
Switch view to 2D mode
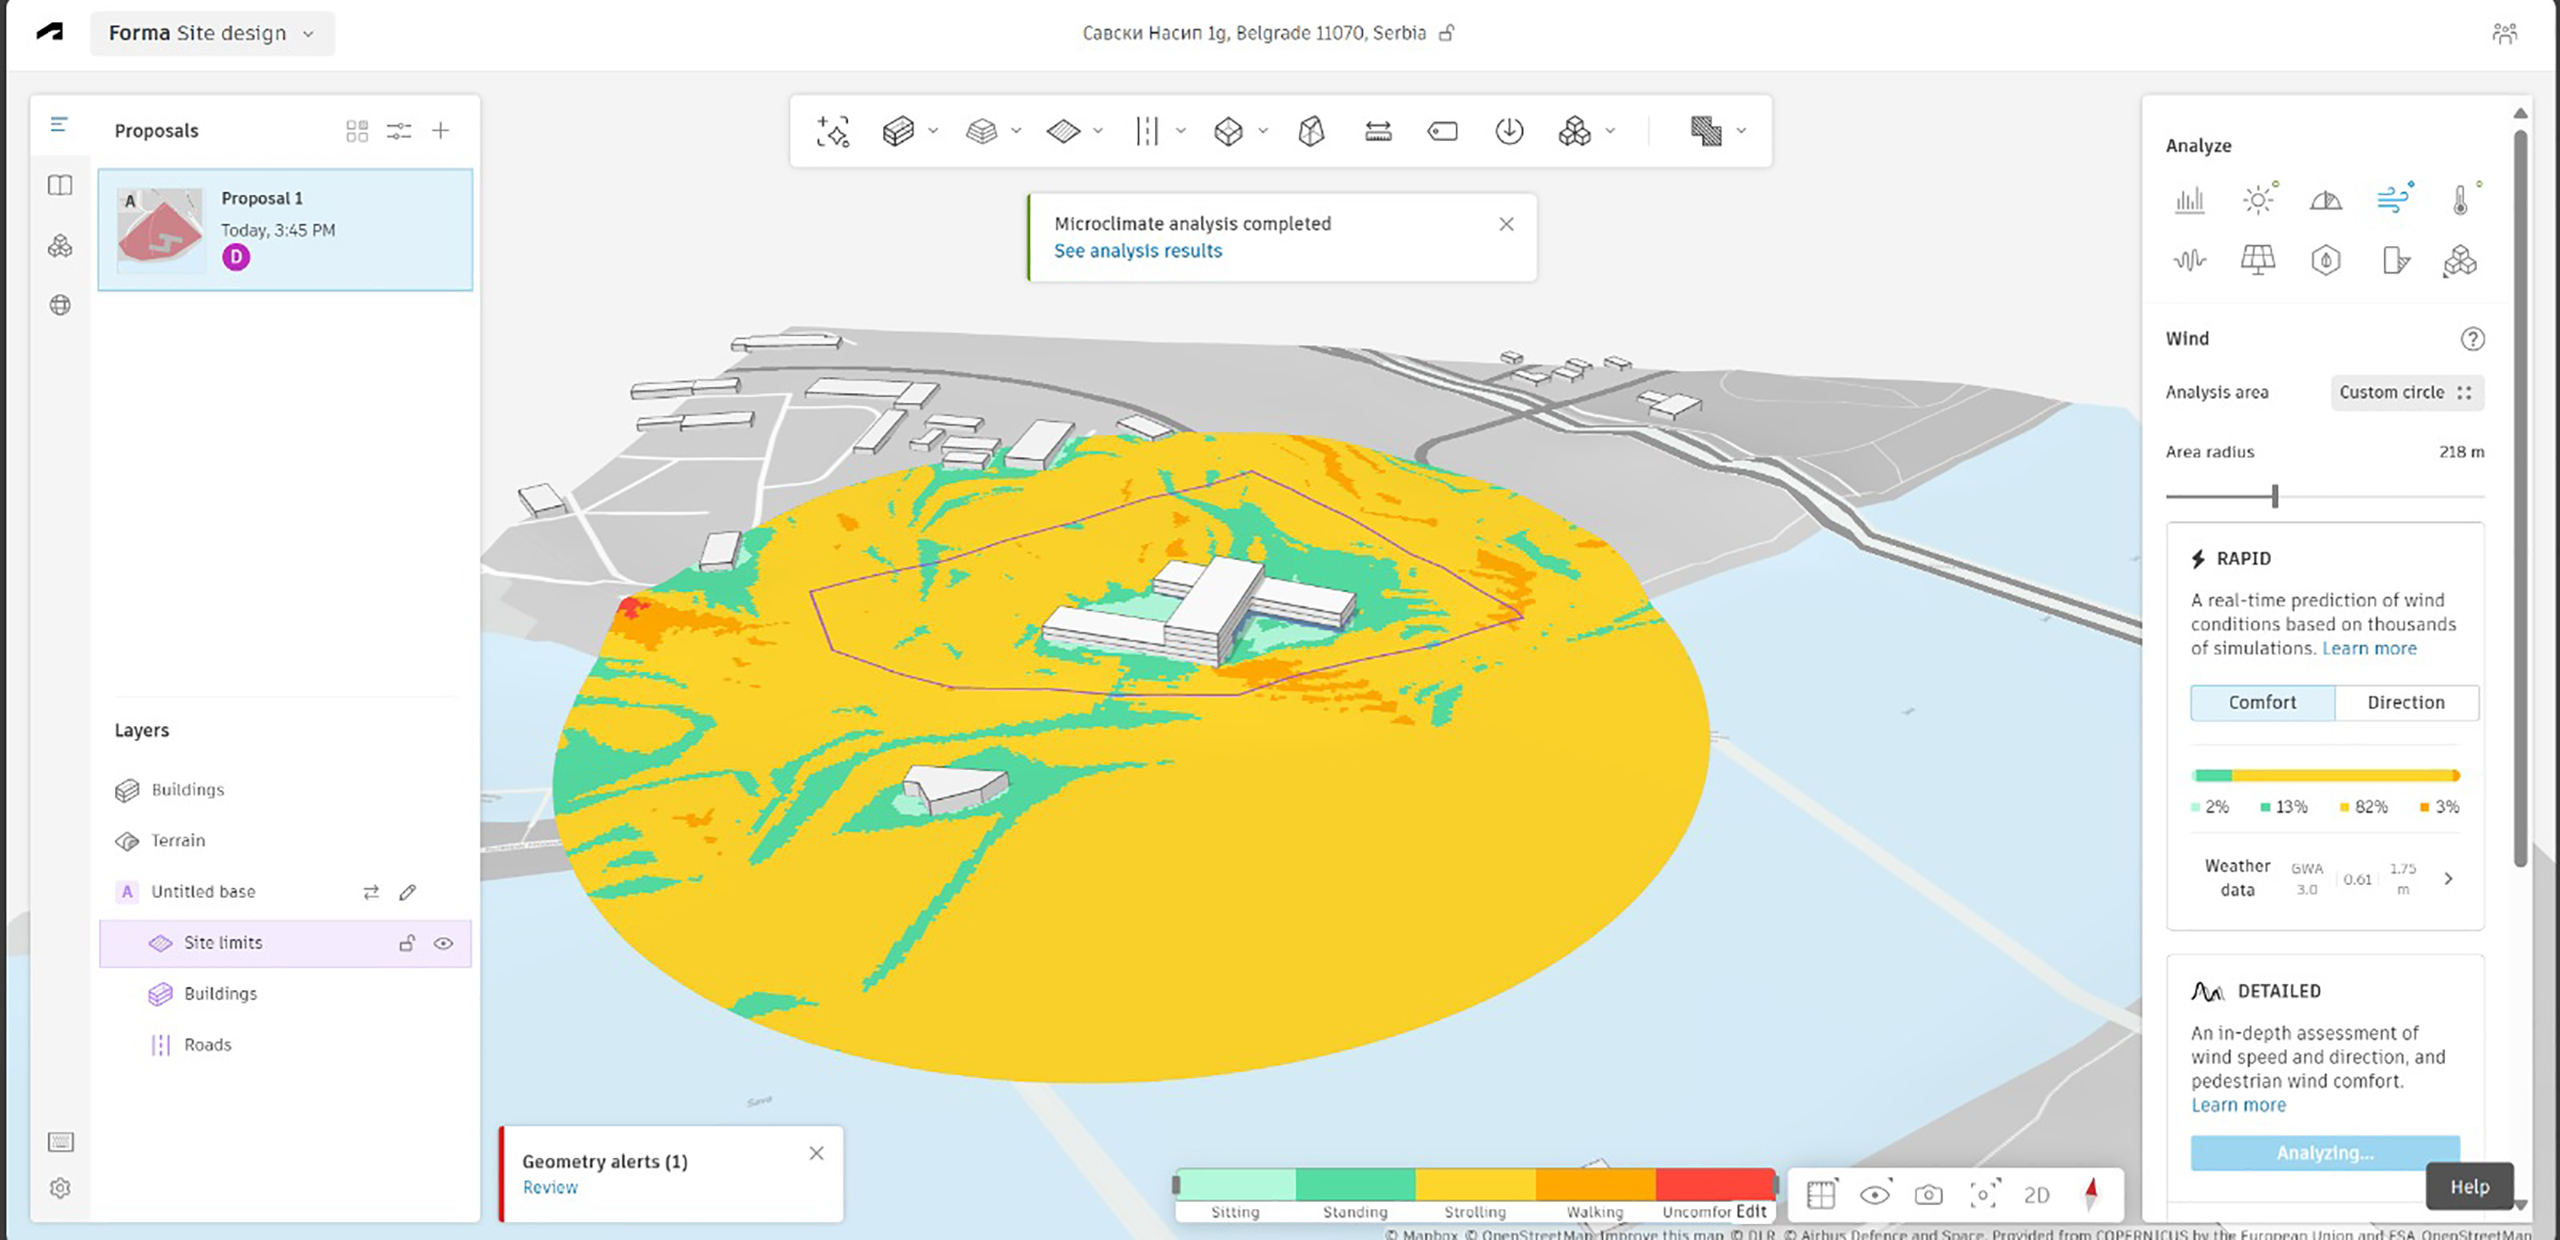click(2036, 1194)
